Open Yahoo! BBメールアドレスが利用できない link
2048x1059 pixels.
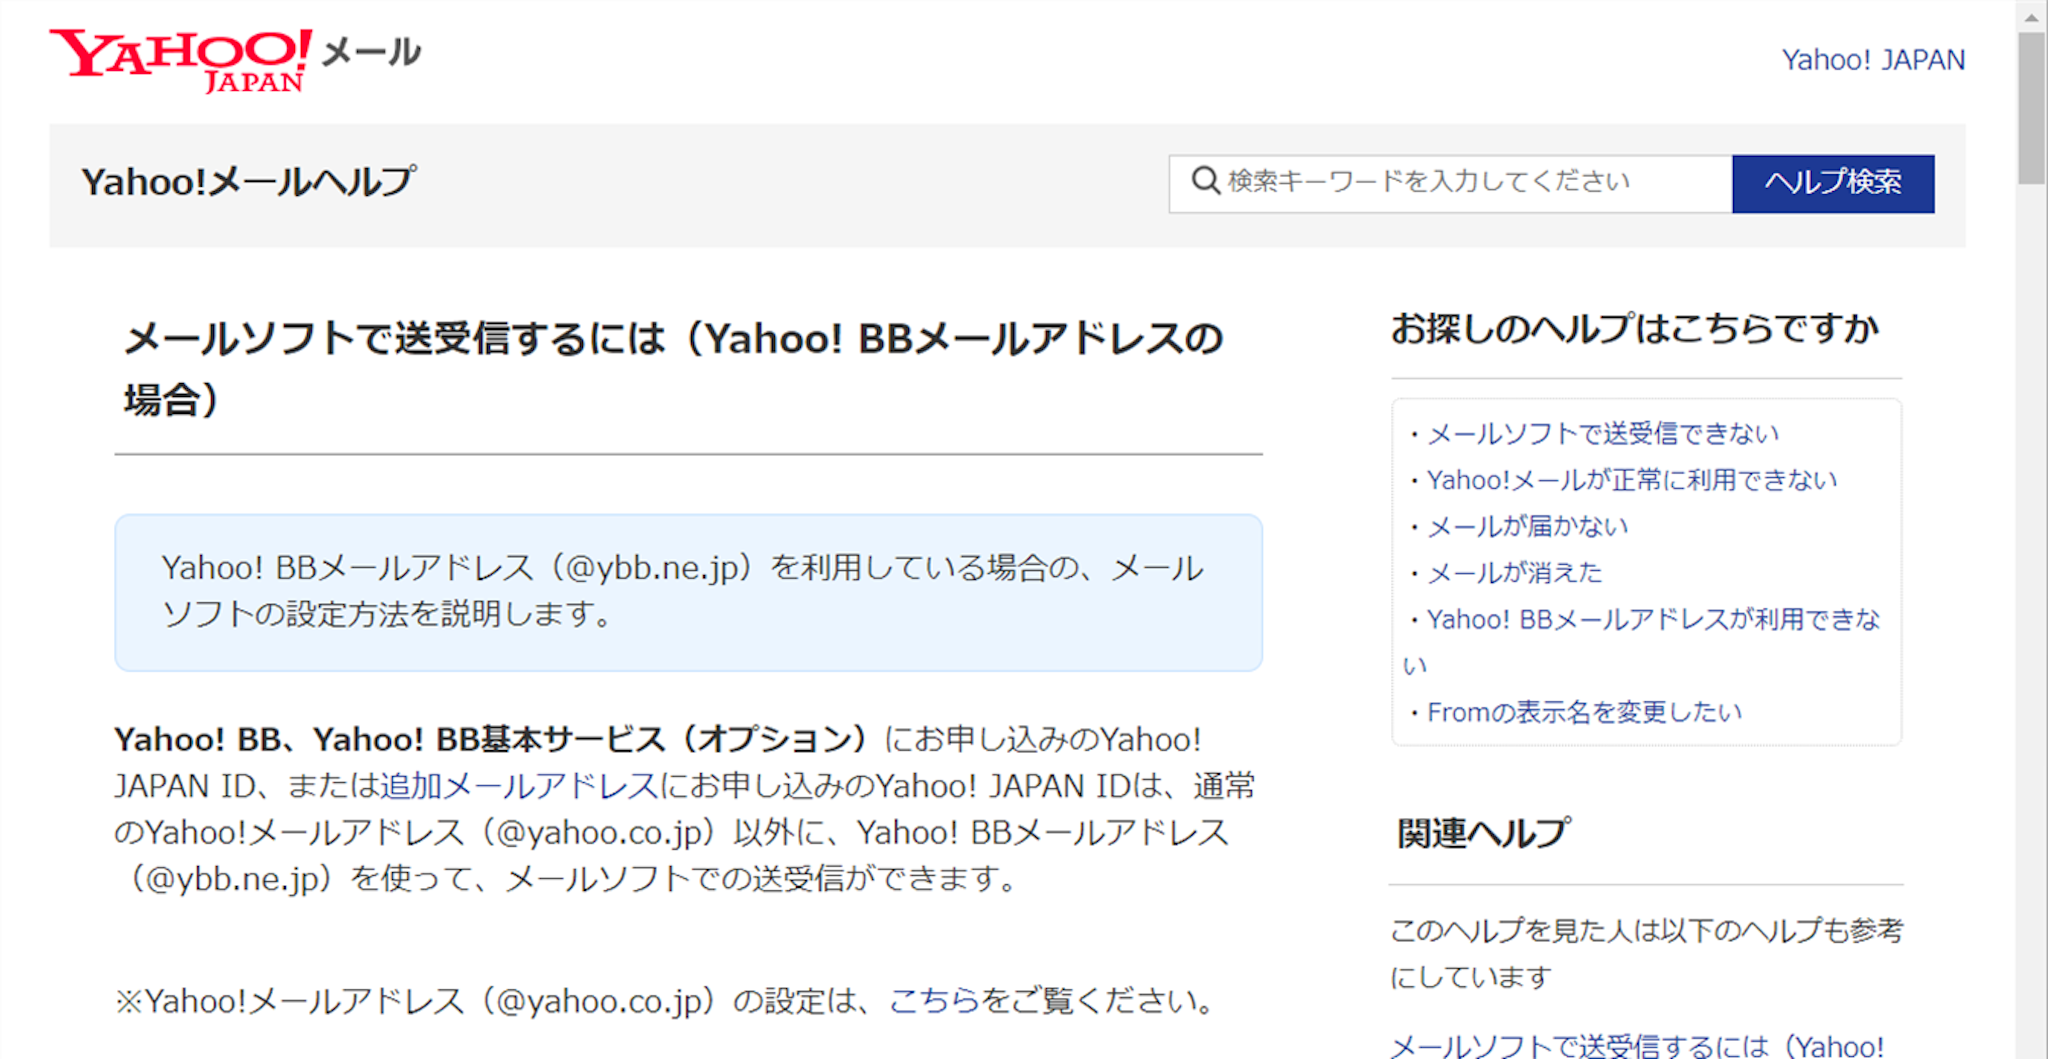[1652, 620]
